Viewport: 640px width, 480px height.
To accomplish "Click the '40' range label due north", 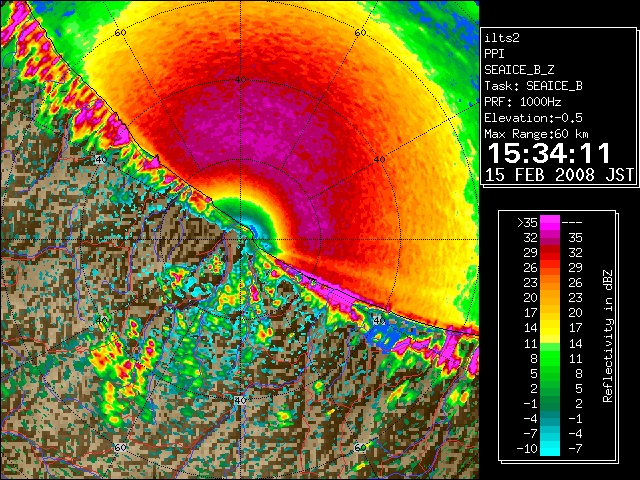I will click(x=240, y=80).
